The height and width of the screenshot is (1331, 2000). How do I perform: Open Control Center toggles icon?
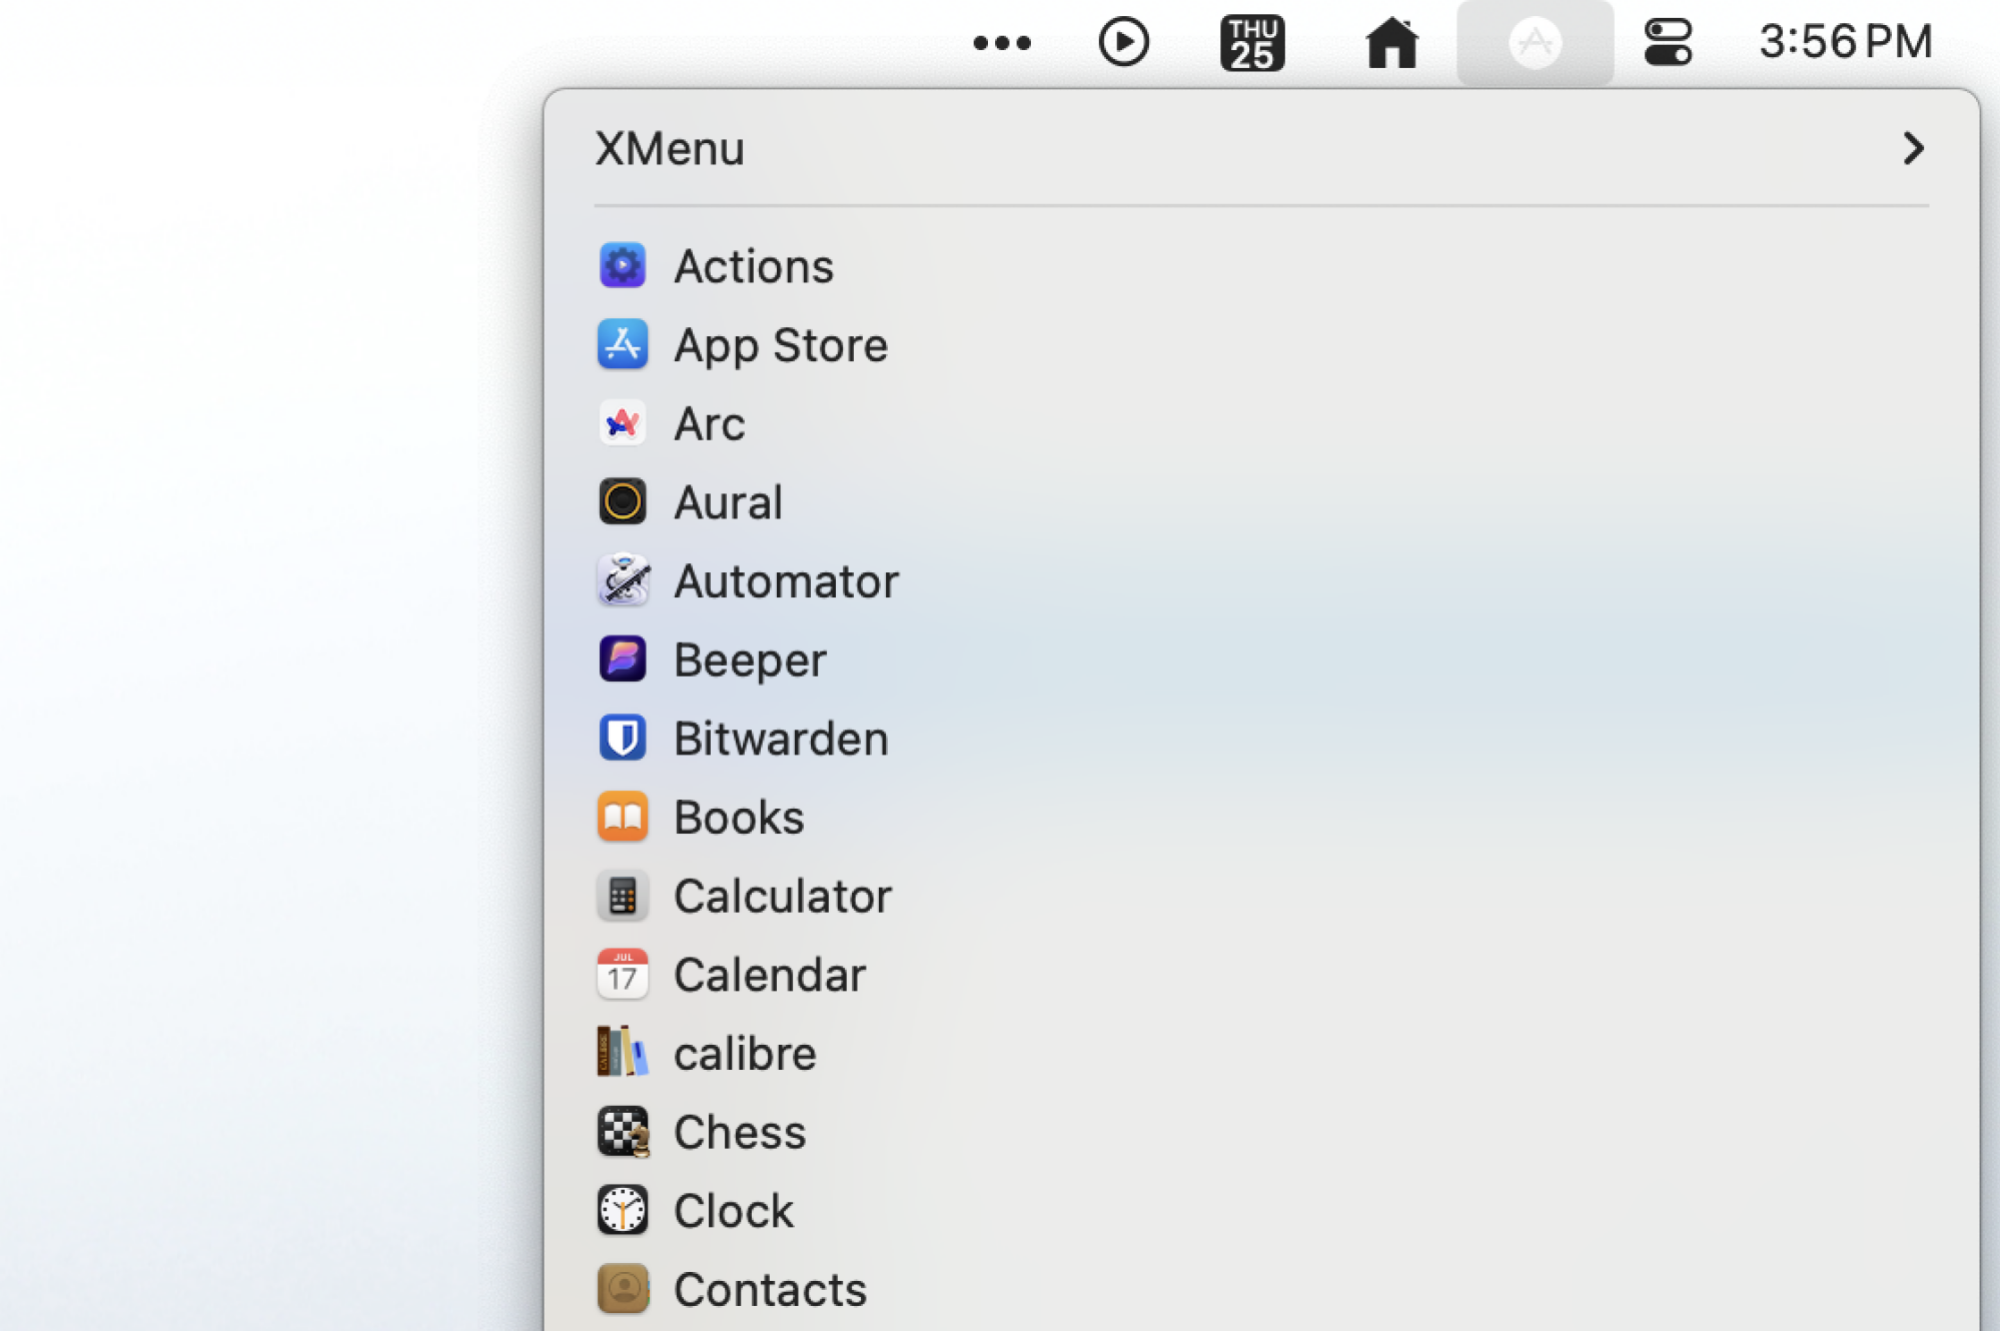click(x=1668, y=43)
